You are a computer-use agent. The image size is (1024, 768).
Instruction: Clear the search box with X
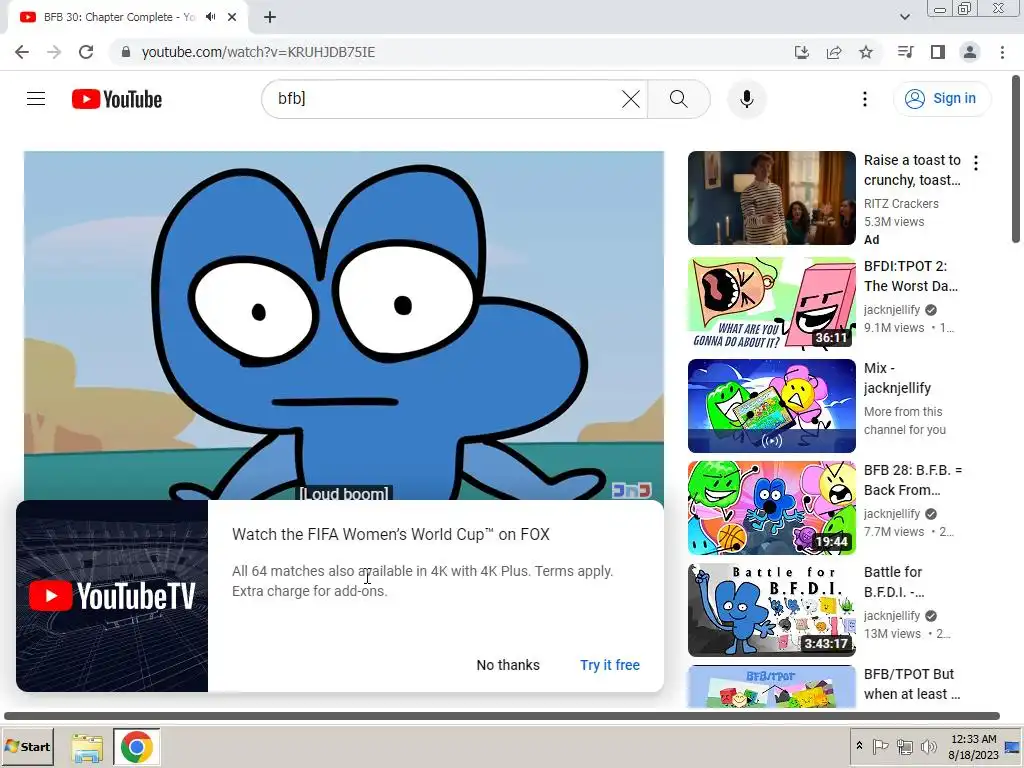point(631,99)
